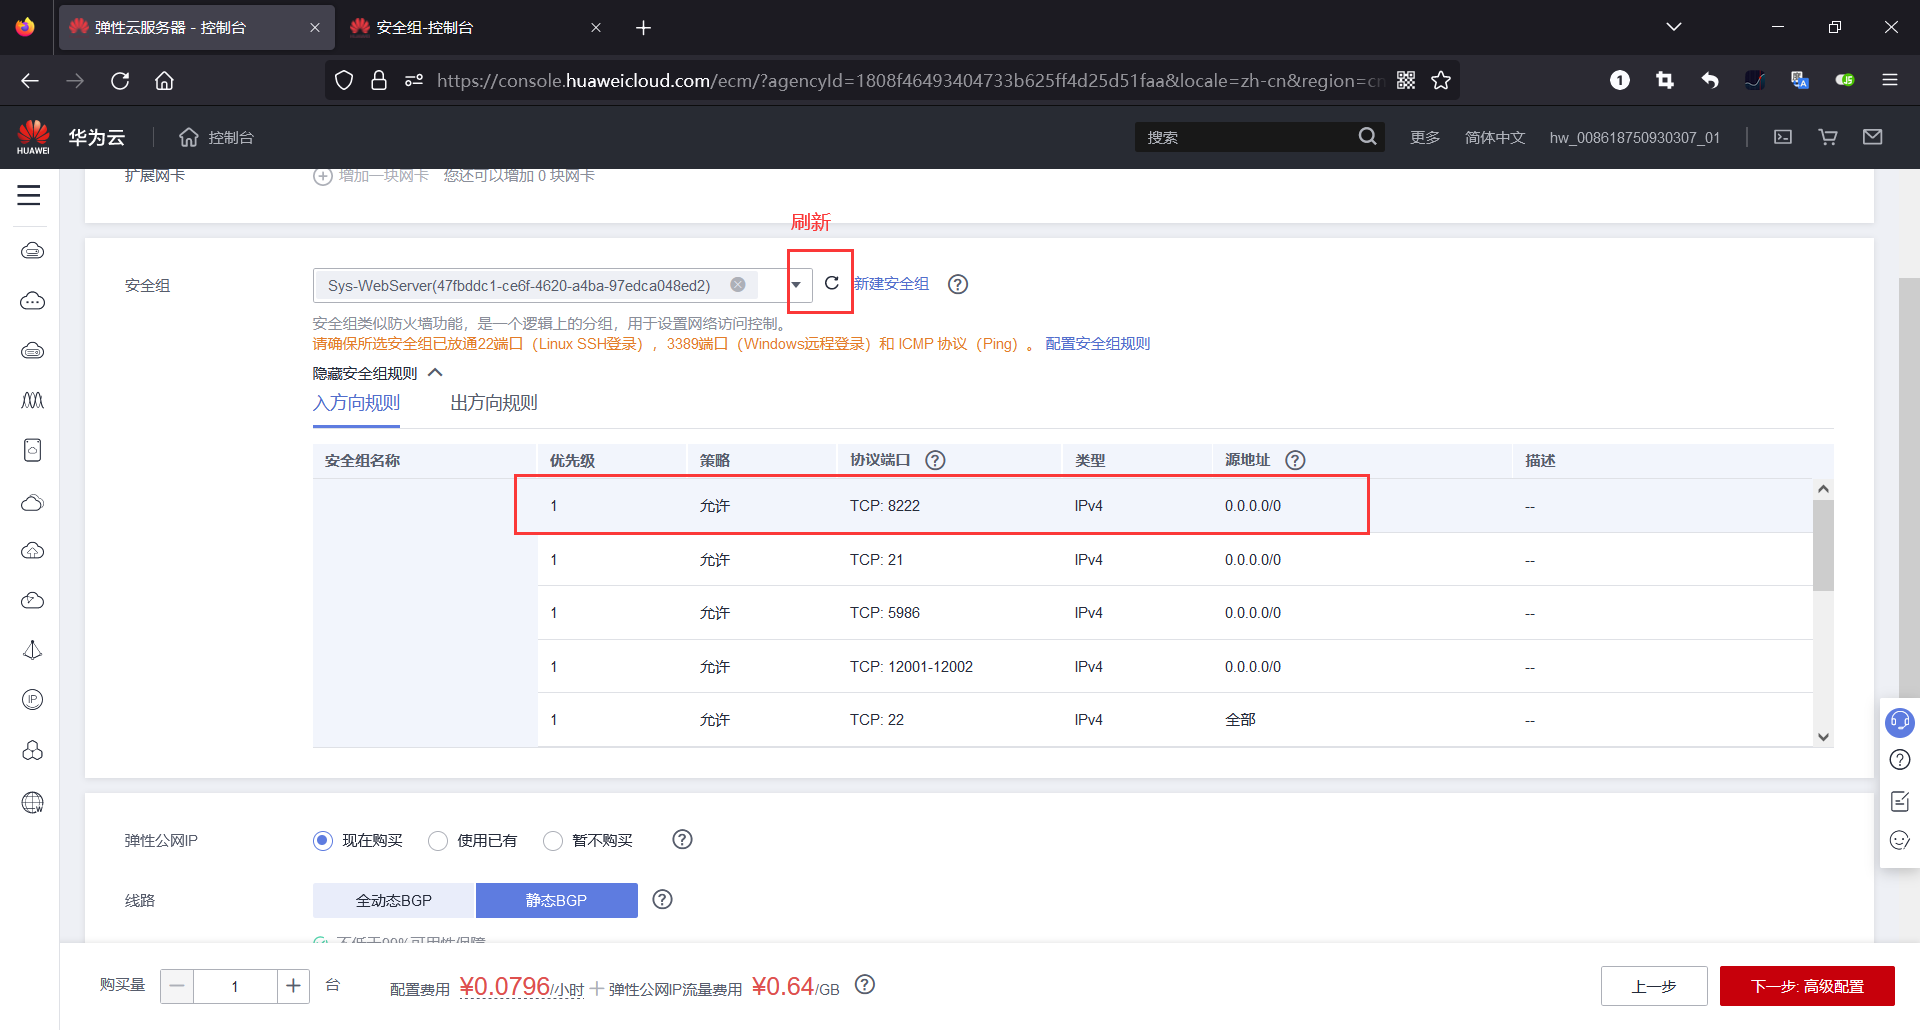The height and width of the screenshot is (1030, 1920).
Task: Open a new browser tab
Action: point(643,28)
